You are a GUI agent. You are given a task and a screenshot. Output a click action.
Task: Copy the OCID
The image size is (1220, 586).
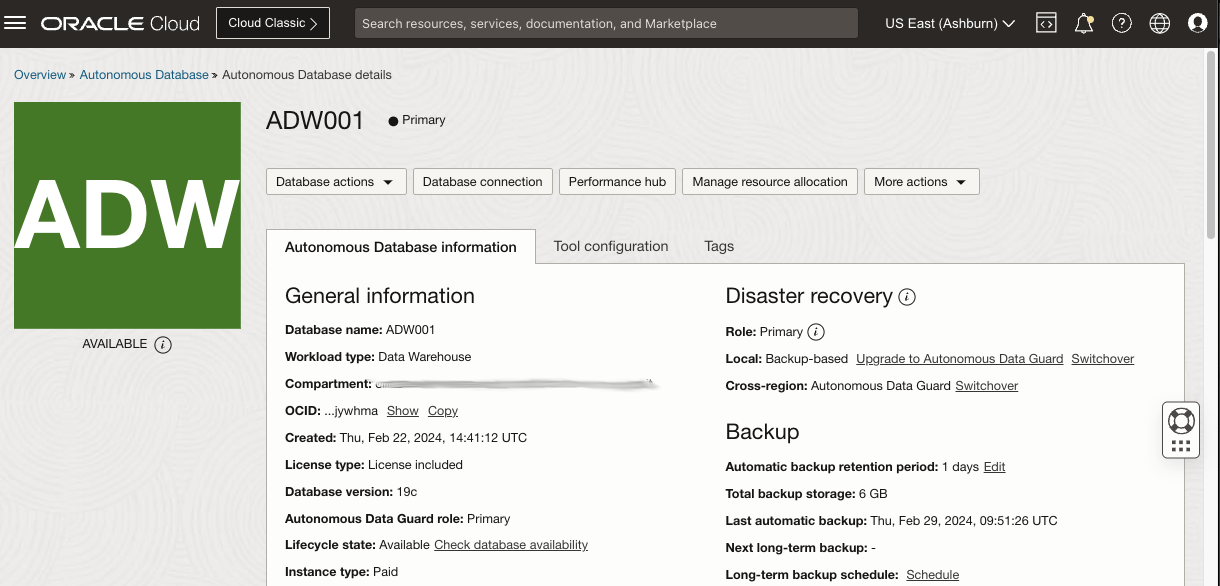click(443, 411)
